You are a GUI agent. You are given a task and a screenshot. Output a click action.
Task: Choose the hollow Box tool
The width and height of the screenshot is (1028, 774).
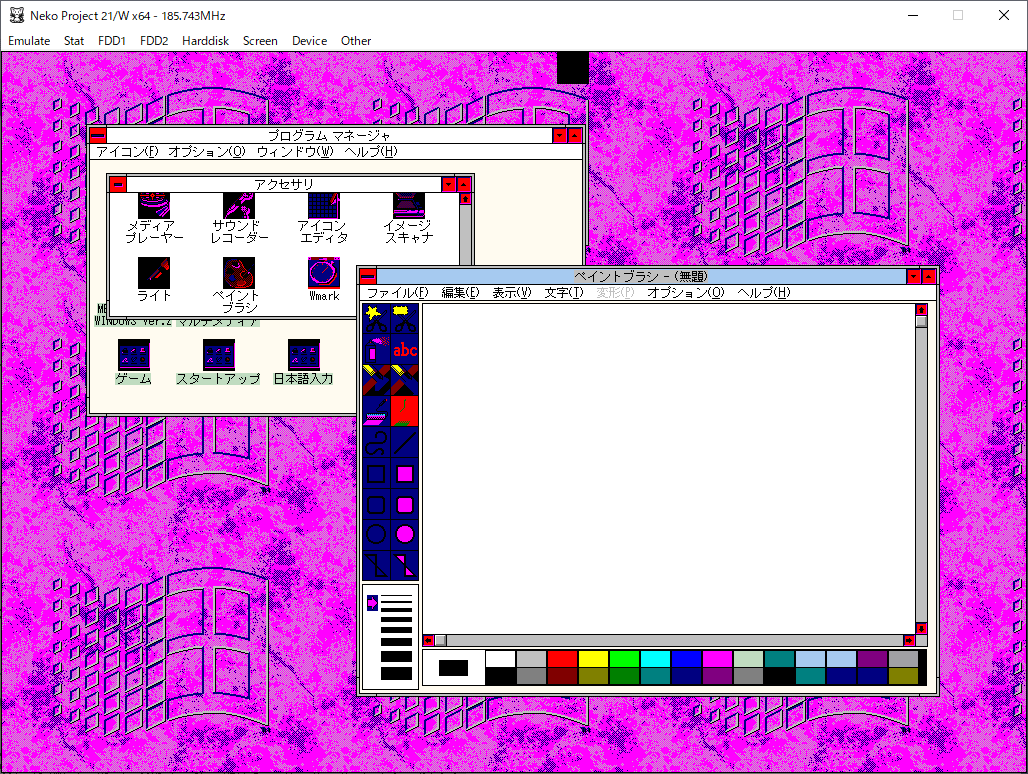[x=376, y=474]
